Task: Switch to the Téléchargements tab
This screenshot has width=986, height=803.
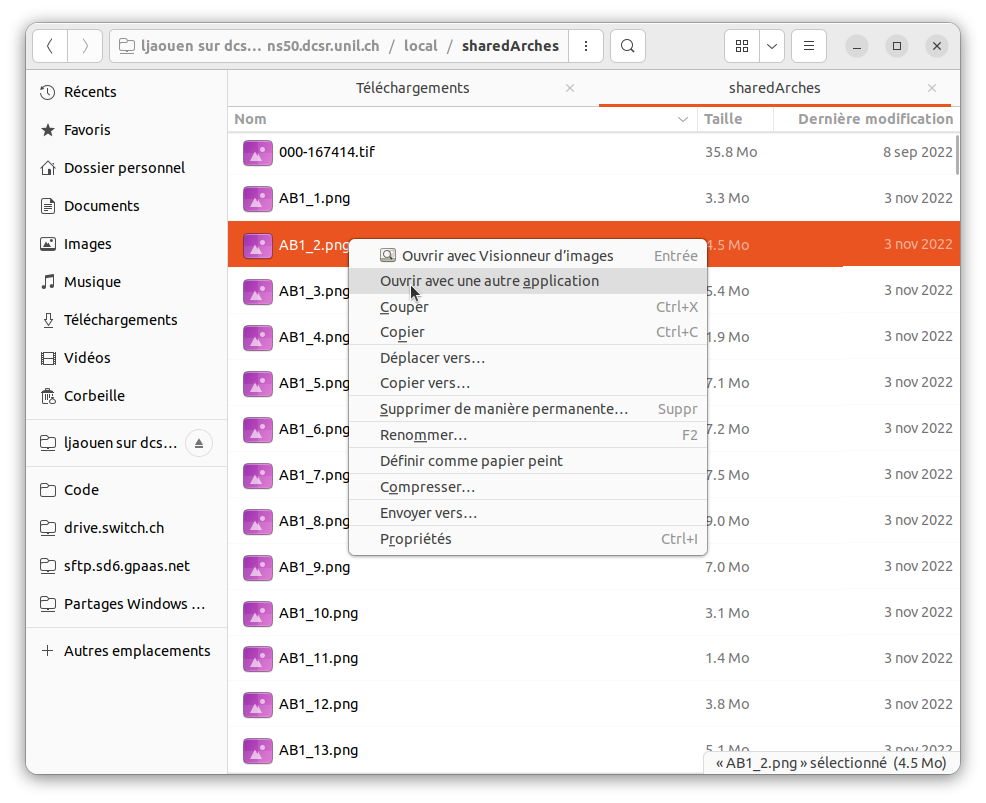Action: [x=412, y=88]
